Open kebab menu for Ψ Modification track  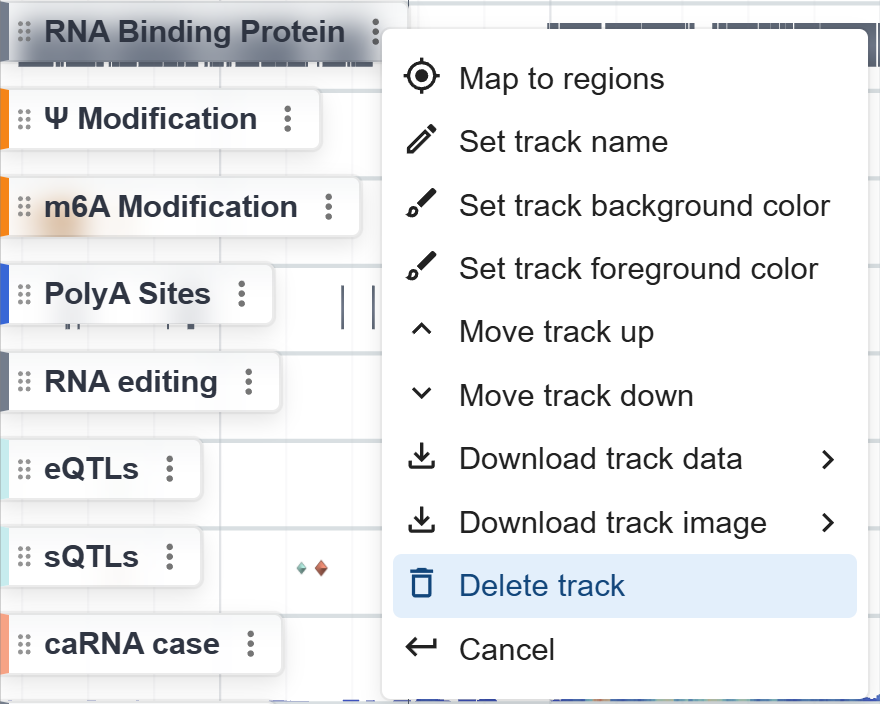pyautogui.click(x=288, y=119)
